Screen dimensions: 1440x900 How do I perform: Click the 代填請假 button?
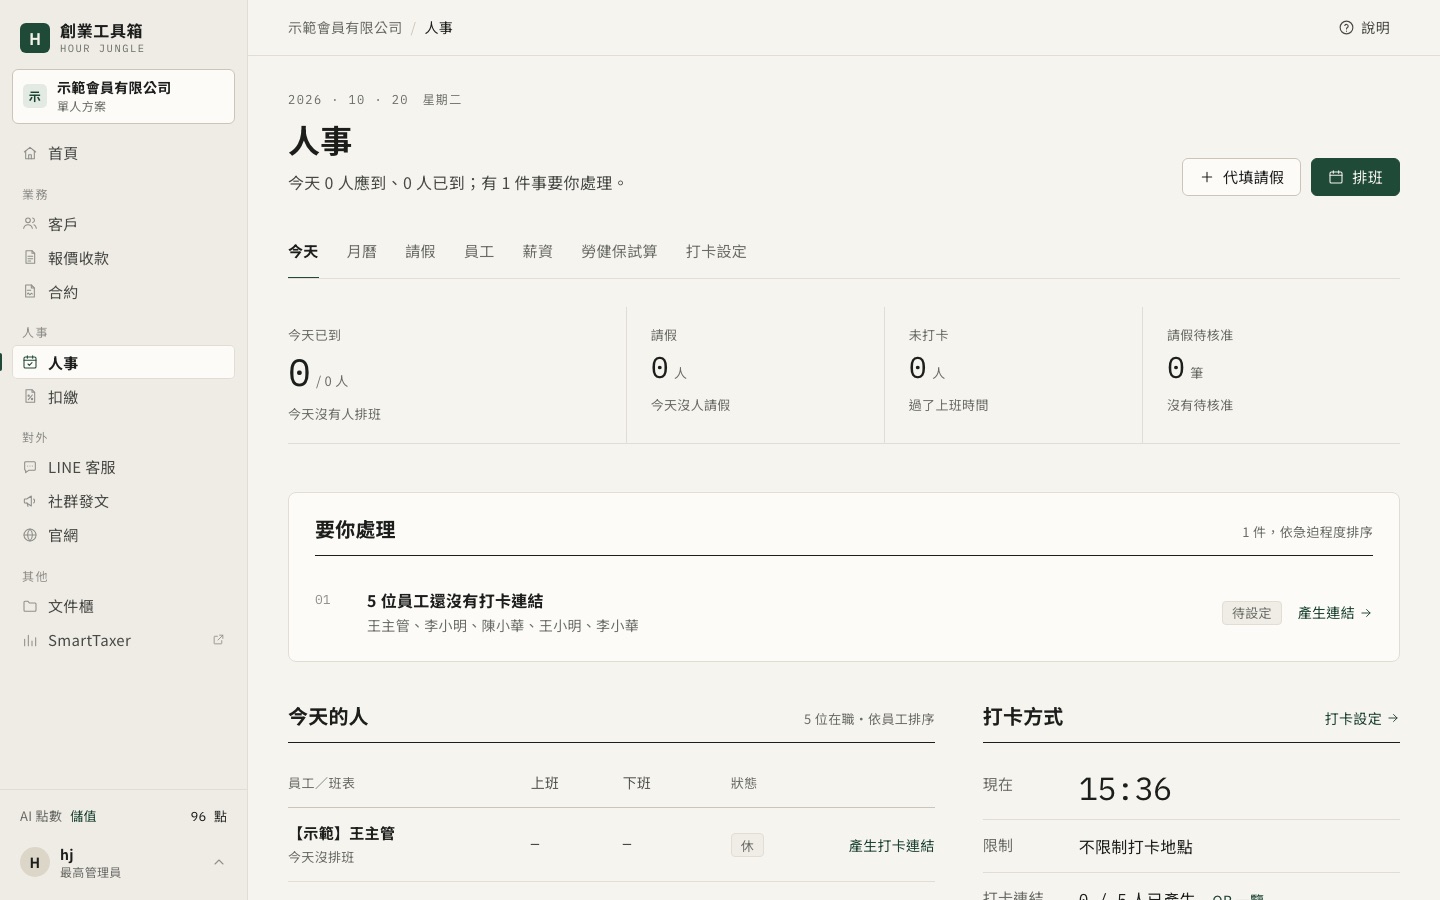coord(1241,177)
